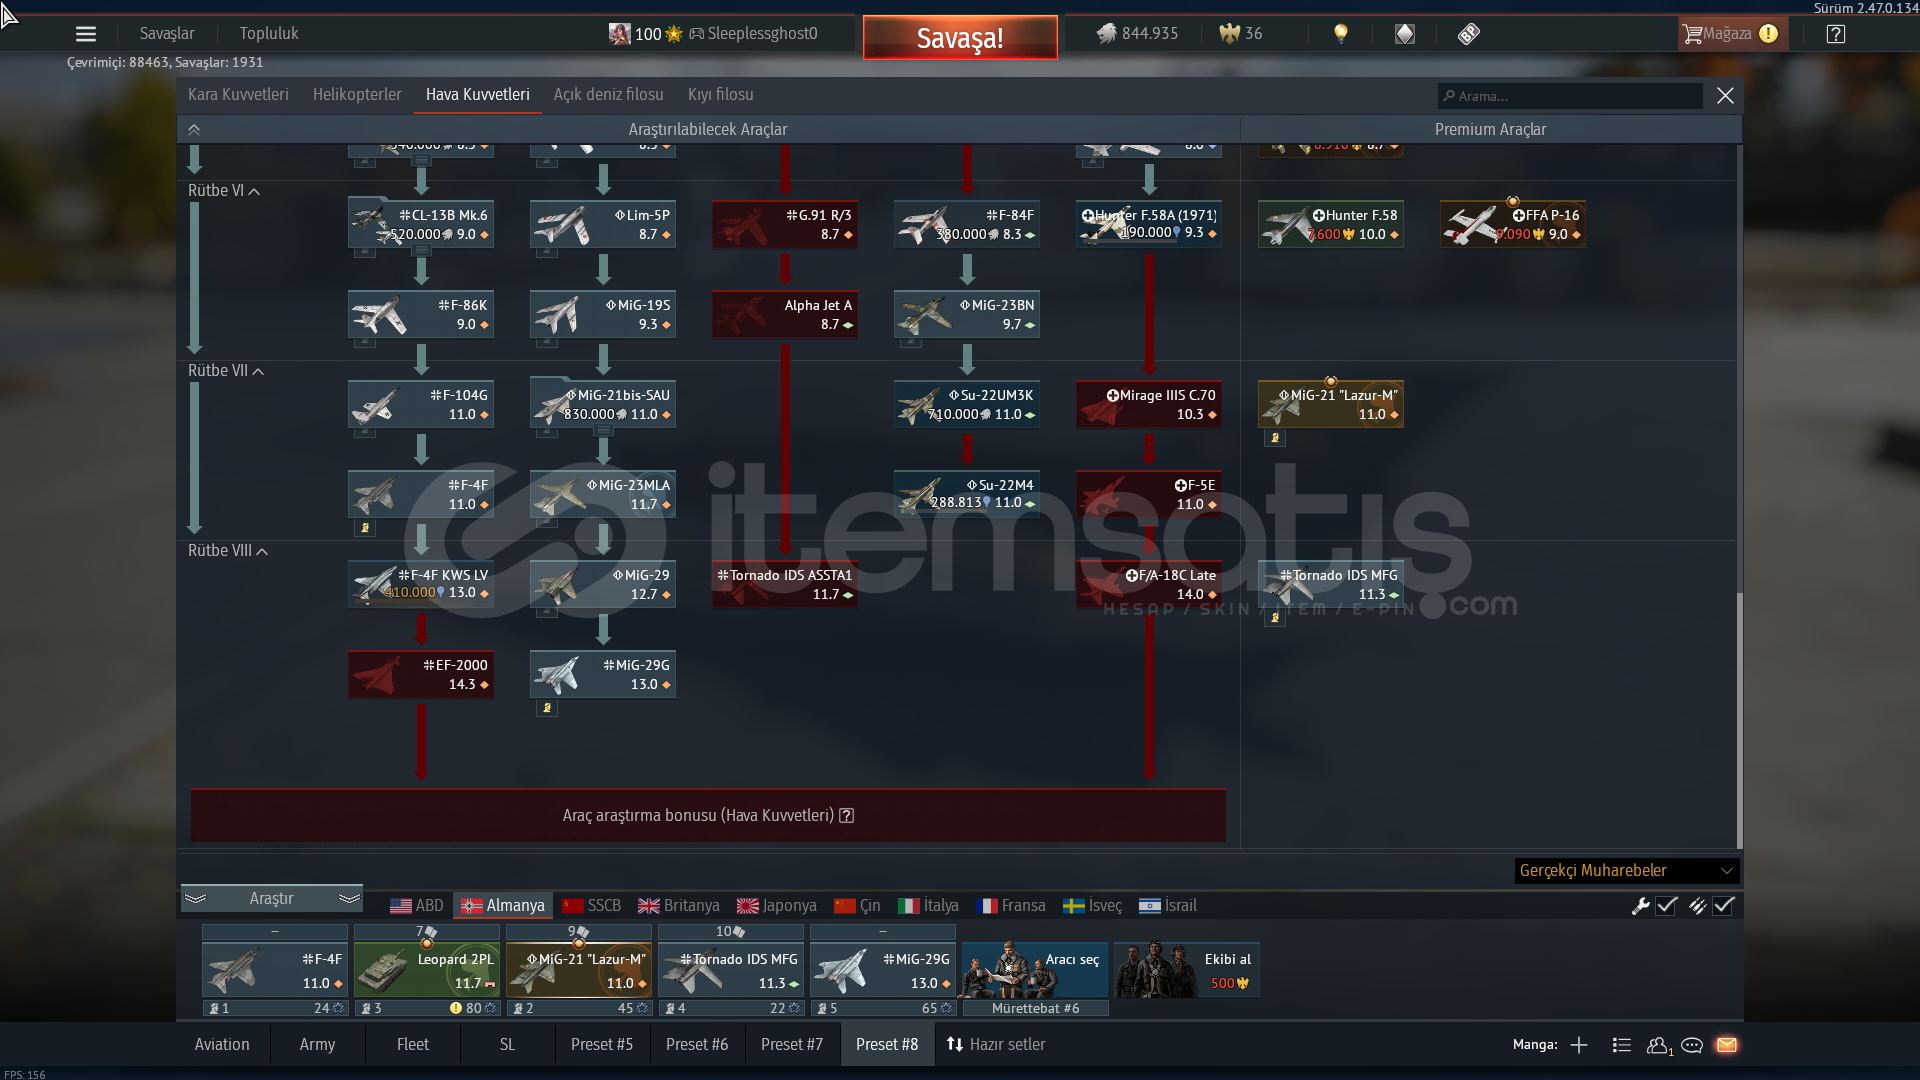Click the player avatar icon
The height and width of the screenshot is (1080, 1920).
pyautogui.click(x=619, y=34)
